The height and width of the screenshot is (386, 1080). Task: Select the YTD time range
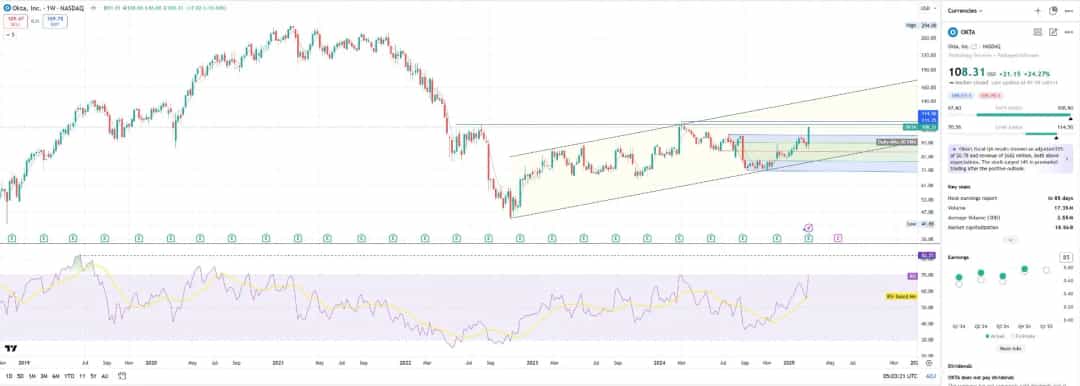click(x=70, y=376)
